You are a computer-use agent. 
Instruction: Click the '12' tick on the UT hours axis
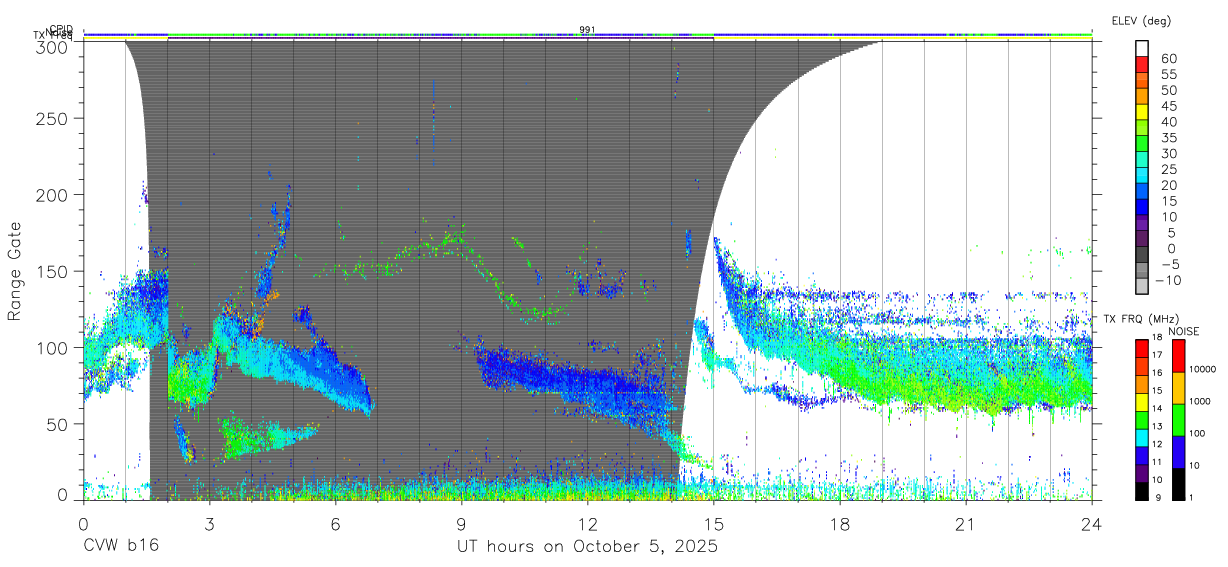587,524
